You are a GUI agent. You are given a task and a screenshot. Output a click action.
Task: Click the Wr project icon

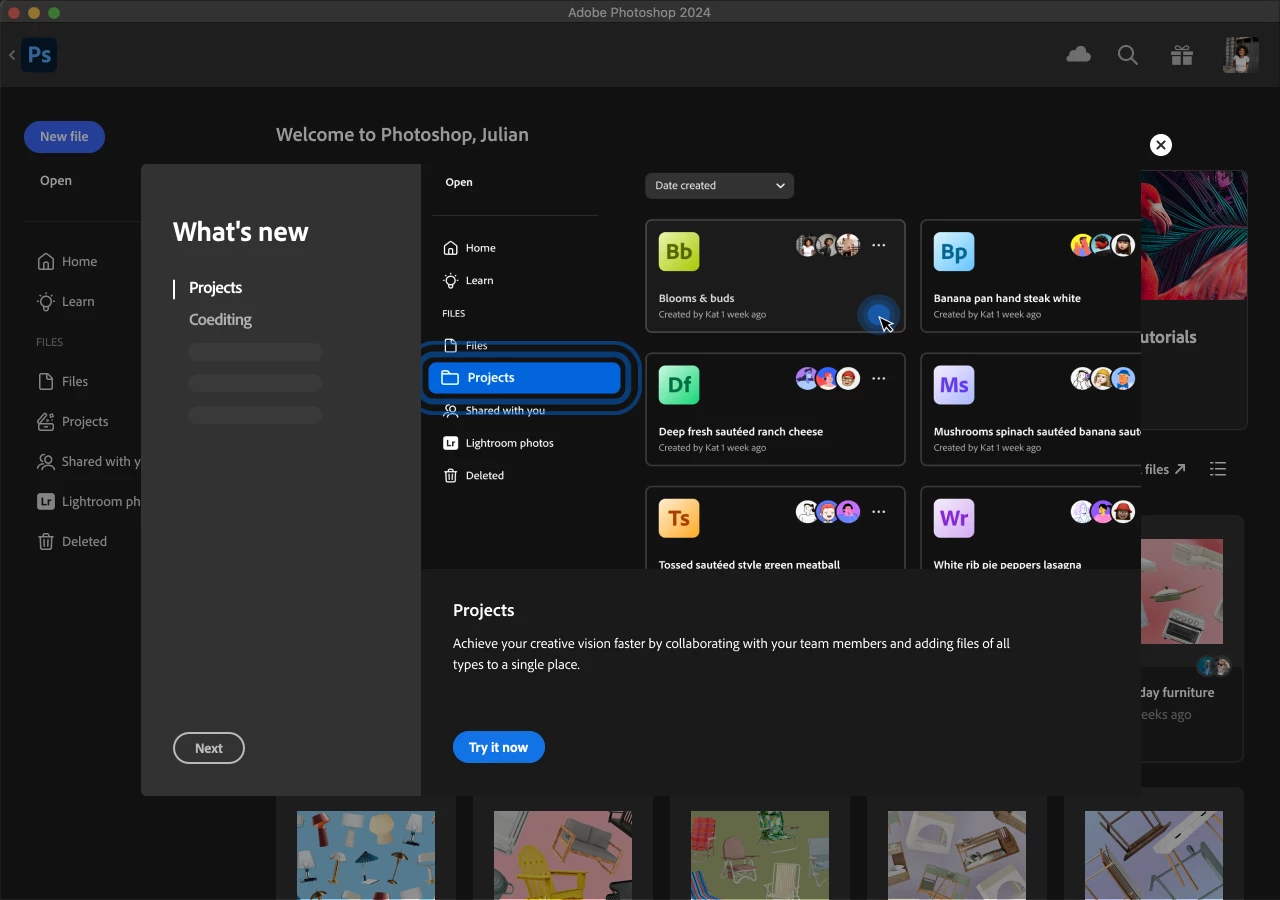954,518
